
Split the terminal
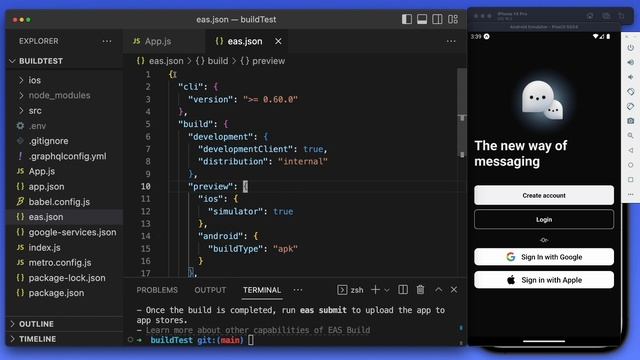(403, 289)
